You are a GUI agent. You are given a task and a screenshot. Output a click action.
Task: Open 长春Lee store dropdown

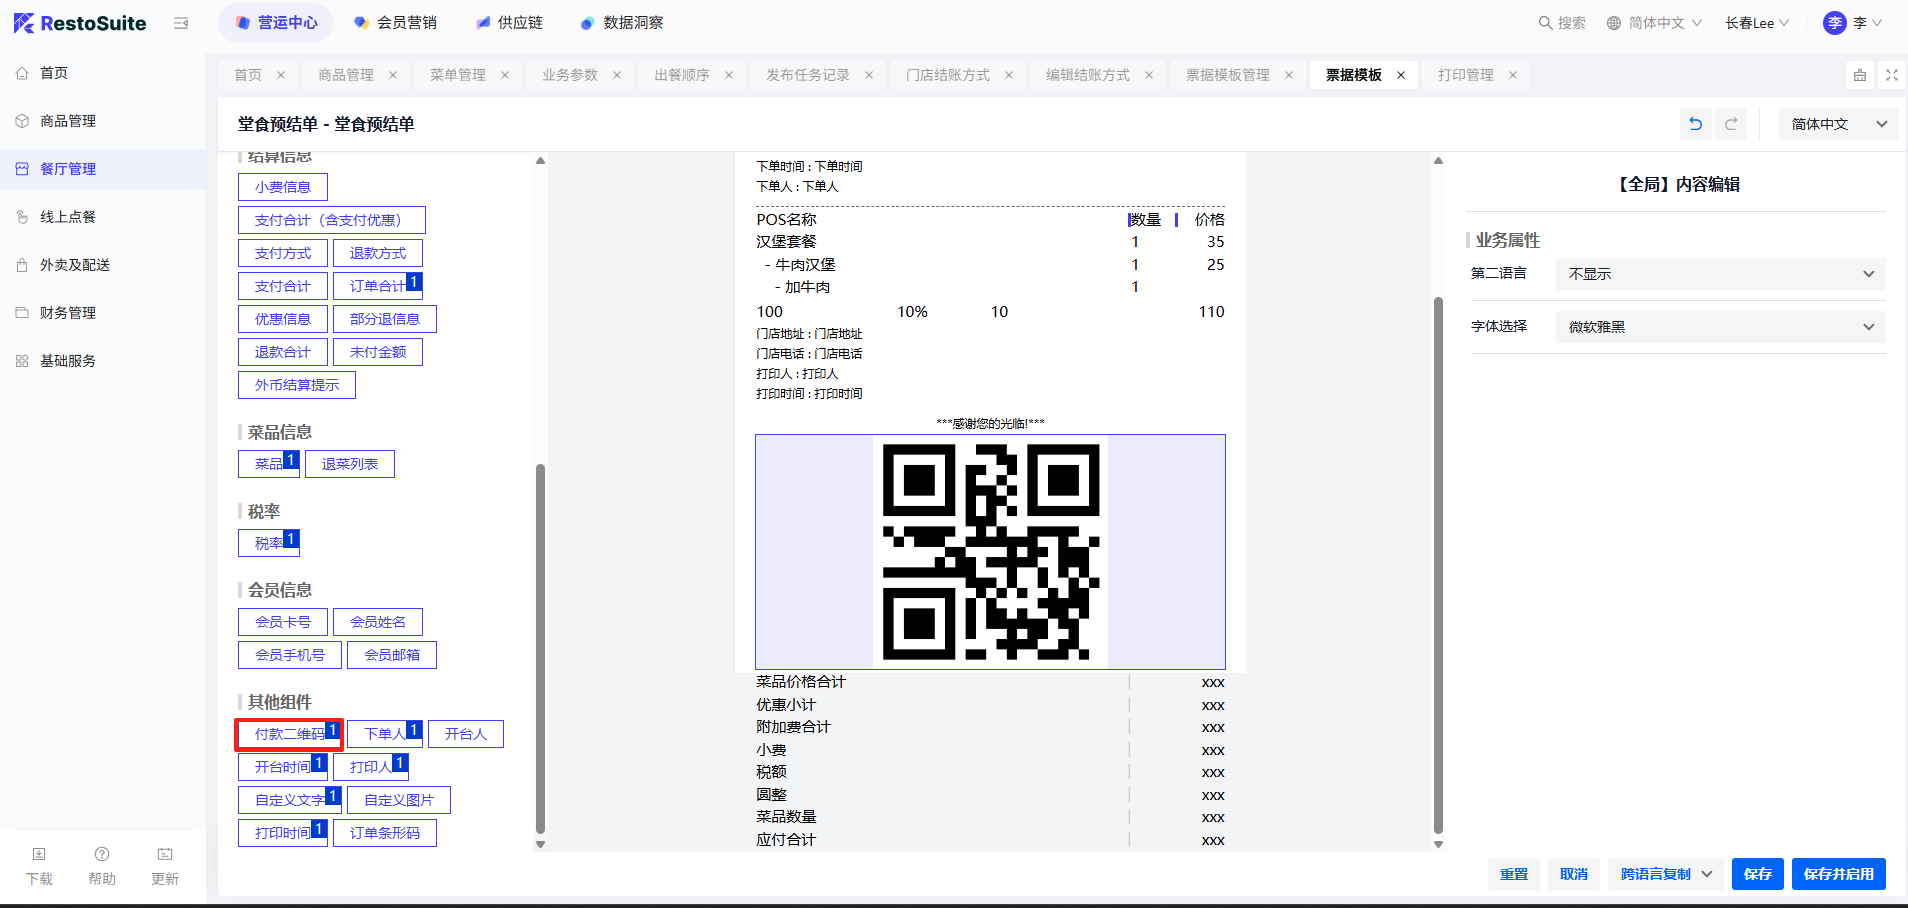click(1757, 23)
